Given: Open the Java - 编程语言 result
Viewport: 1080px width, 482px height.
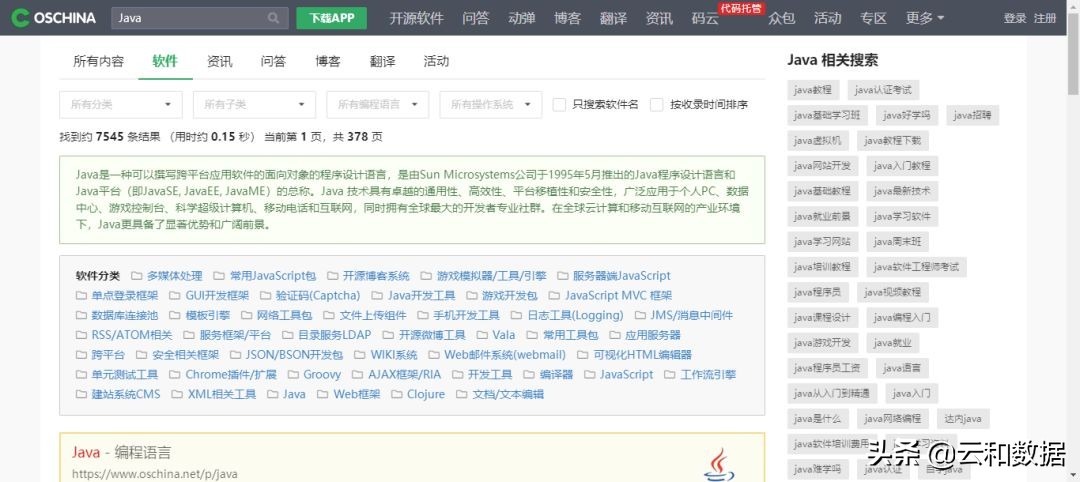Looking at the screenshot, I should 121,452.
